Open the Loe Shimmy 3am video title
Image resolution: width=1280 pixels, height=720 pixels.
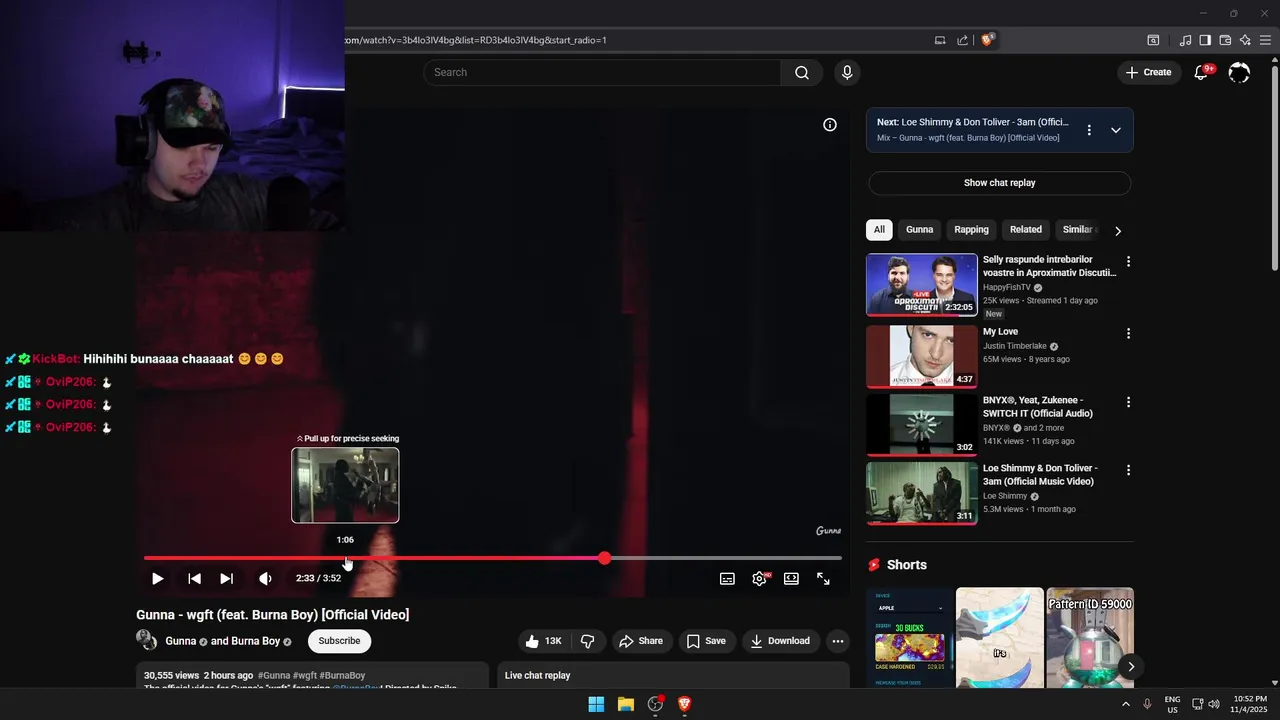[x=1040, y=475]
